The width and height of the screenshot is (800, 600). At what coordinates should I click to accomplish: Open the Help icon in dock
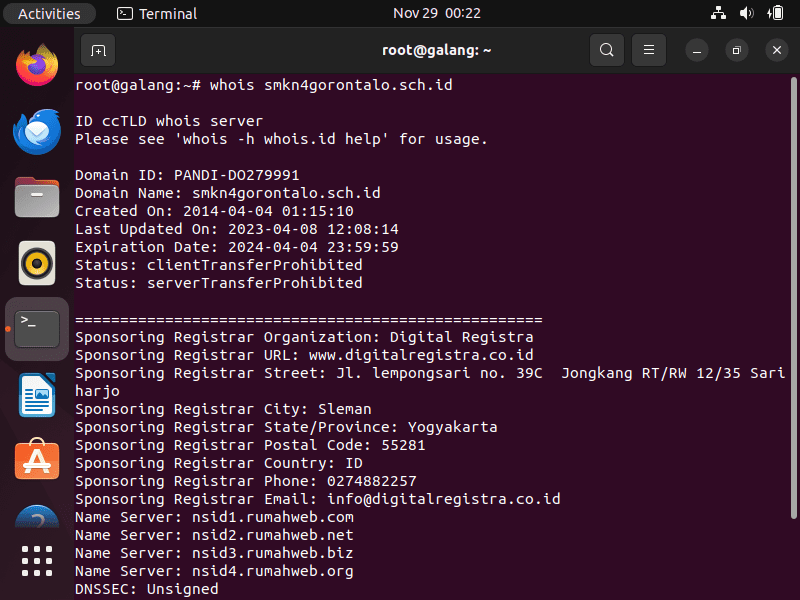pos(37,516)
